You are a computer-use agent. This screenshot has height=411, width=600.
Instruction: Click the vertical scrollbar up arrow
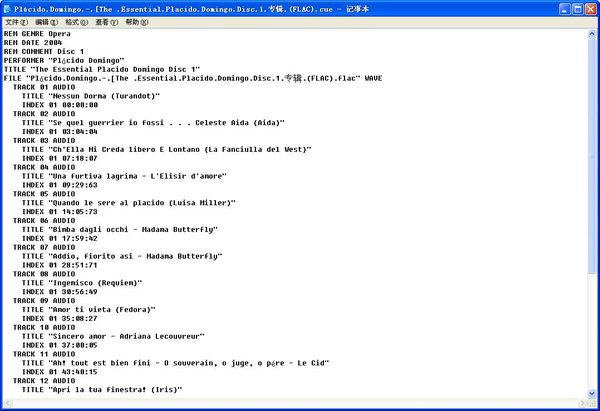click(x=592, y=34)
